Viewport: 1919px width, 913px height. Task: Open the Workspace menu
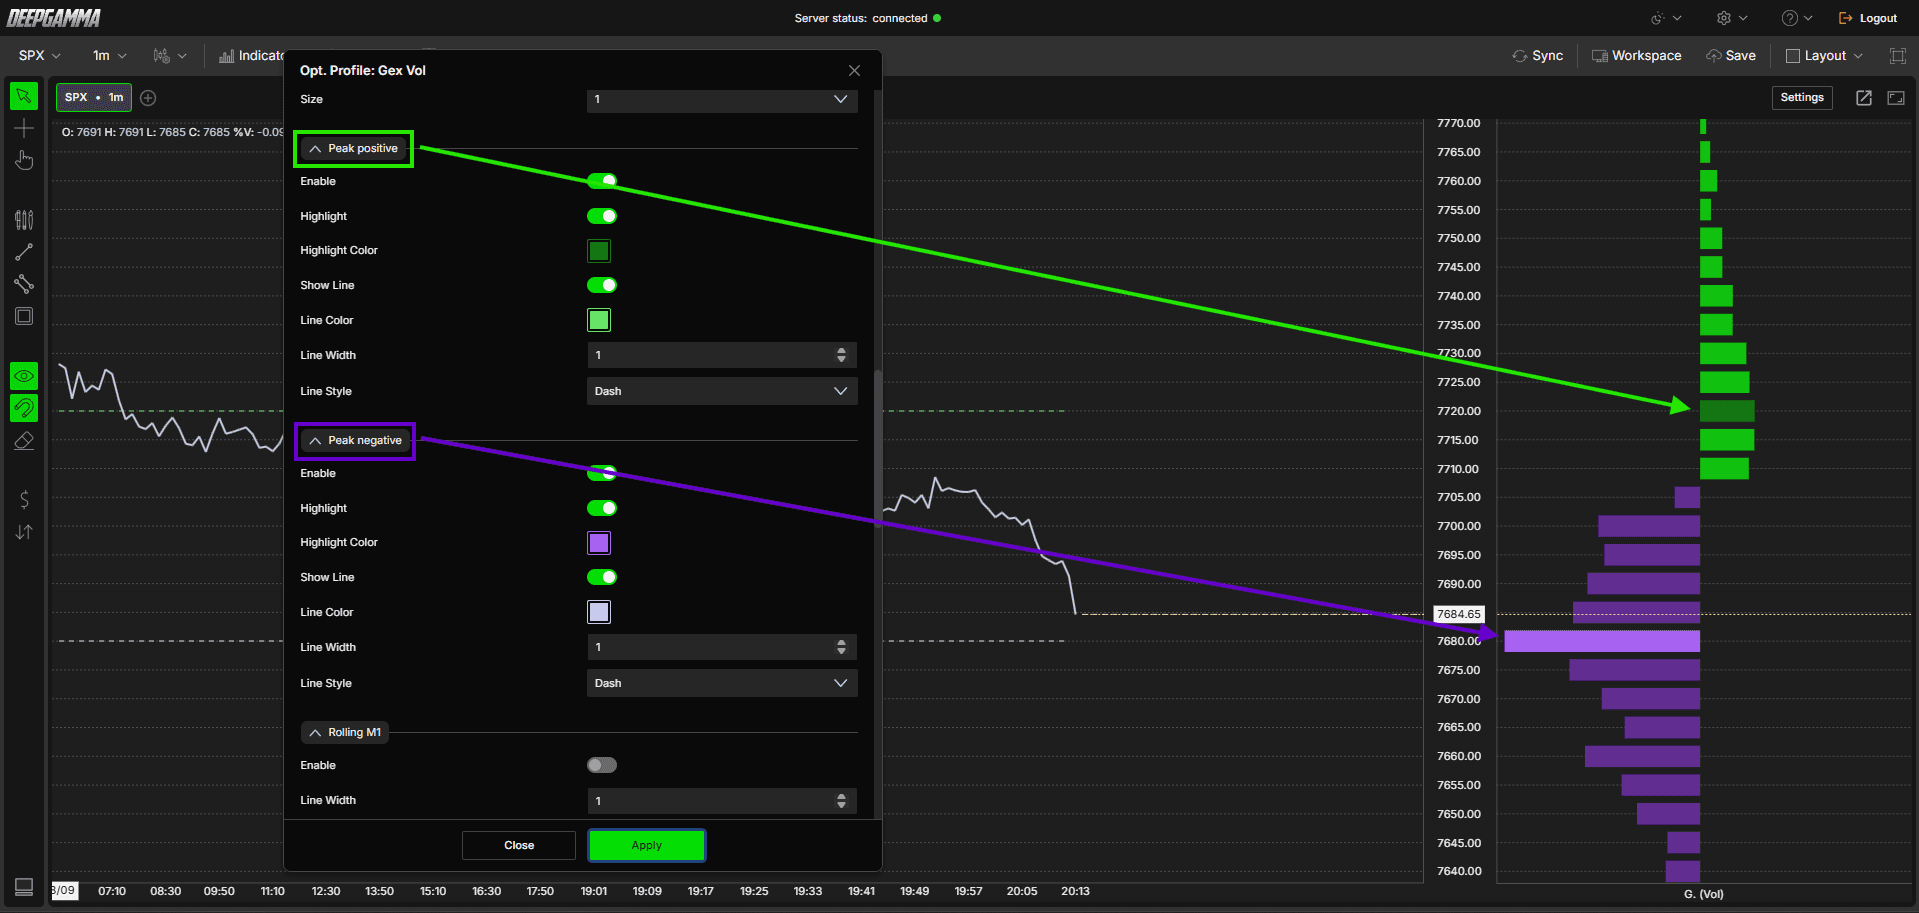coord(1636,56)
